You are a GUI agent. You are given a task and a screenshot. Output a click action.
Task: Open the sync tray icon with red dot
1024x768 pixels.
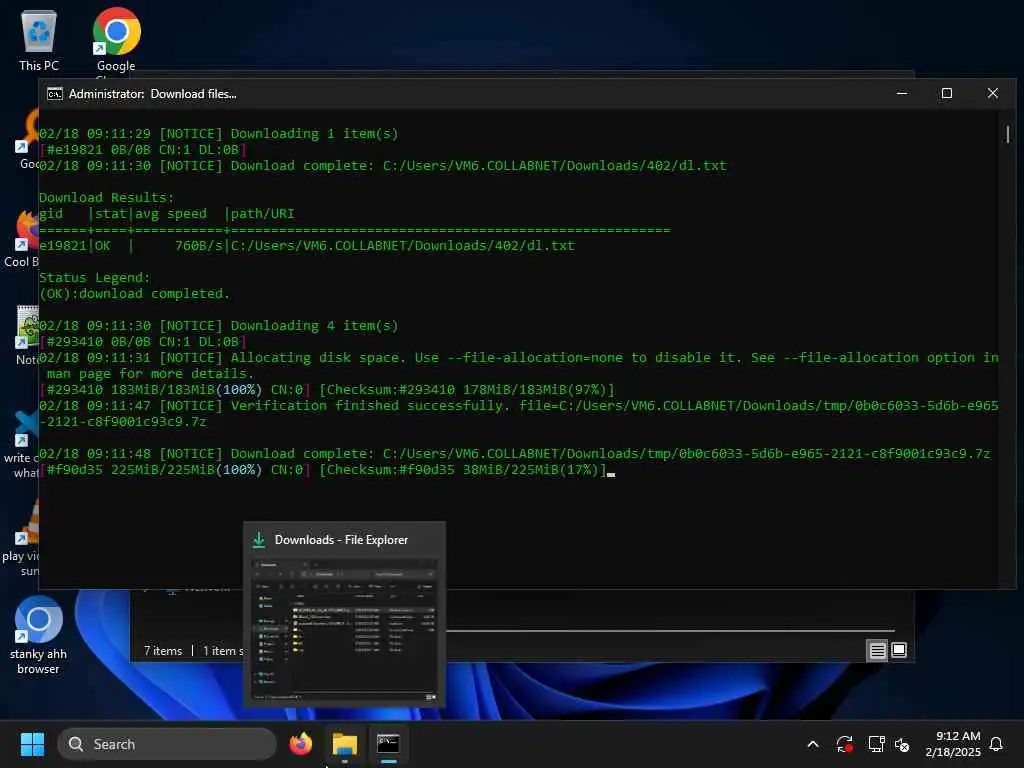(x=844, y=744)
